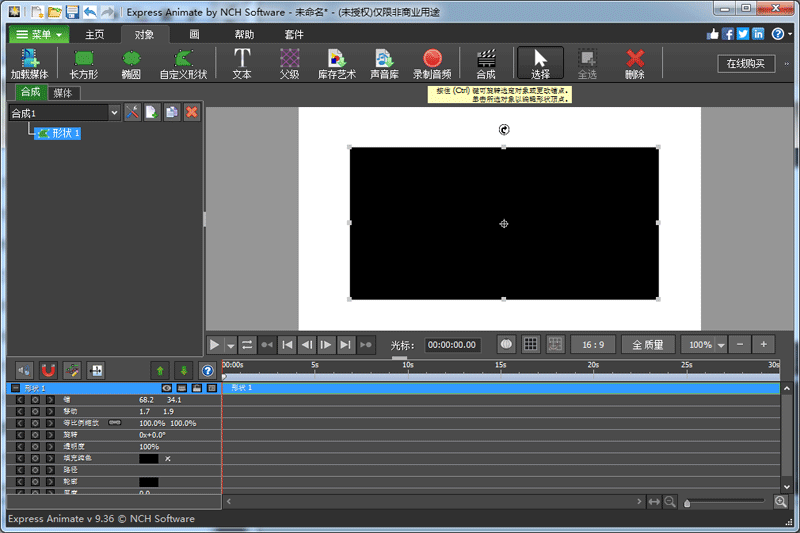Screen dimensions: 800x533
Task: Add a 长方形 rectangle shape
Action: tap(84, 63)
